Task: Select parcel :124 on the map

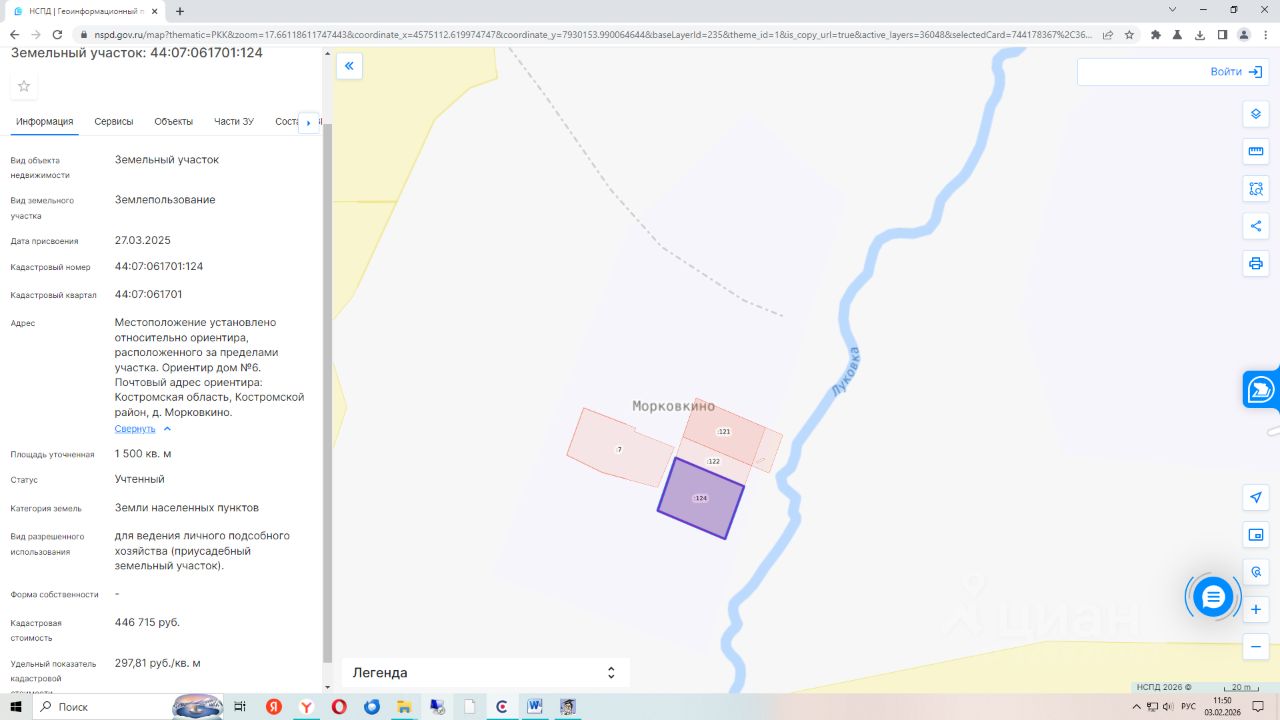Action: coord(701,498)
